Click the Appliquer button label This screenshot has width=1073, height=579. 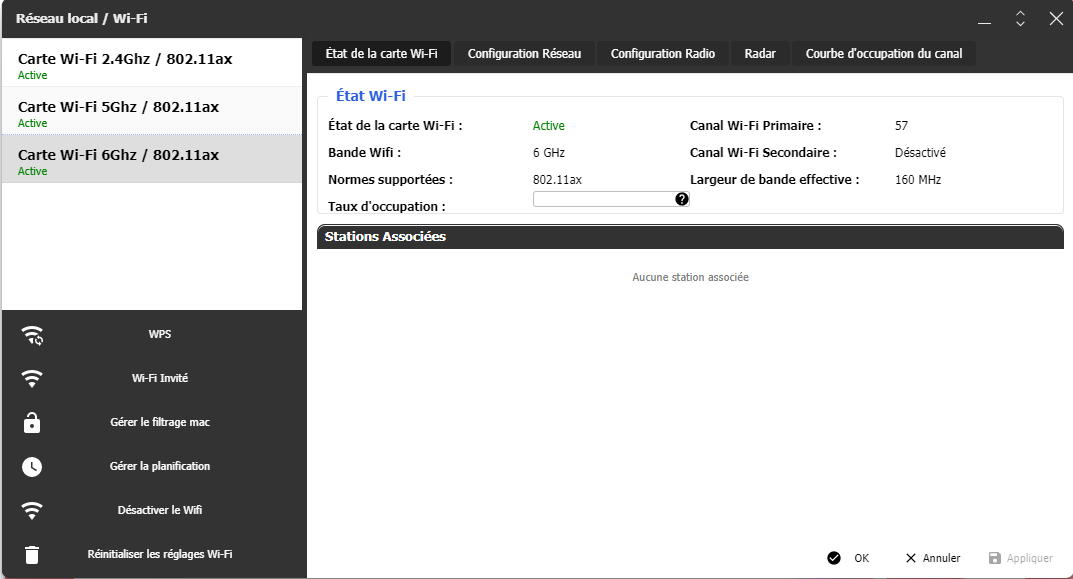1029,558
